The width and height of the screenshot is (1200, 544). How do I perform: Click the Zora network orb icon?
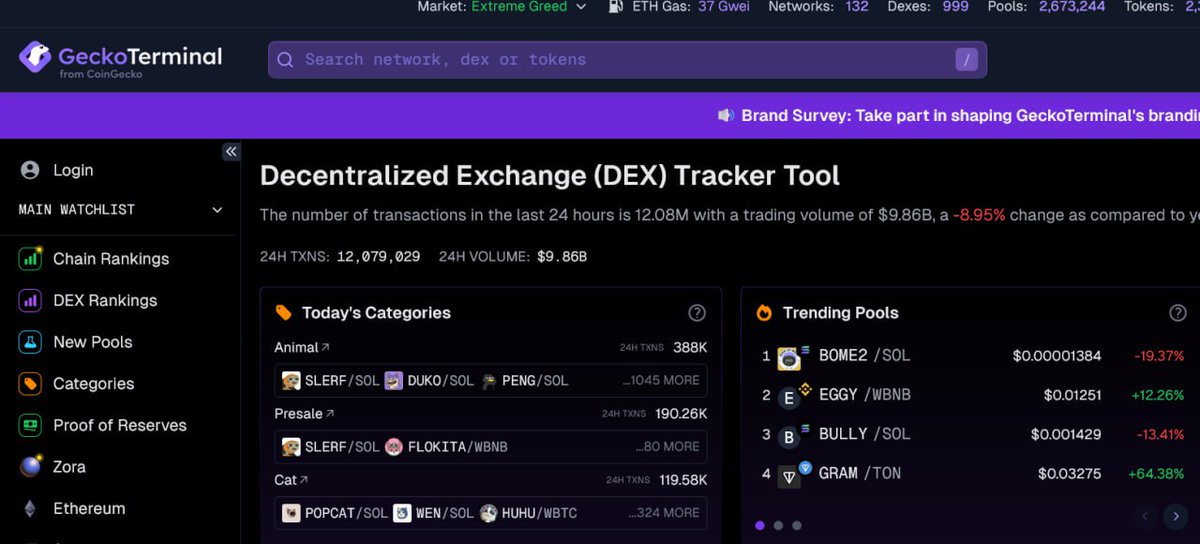click(31, 467)
